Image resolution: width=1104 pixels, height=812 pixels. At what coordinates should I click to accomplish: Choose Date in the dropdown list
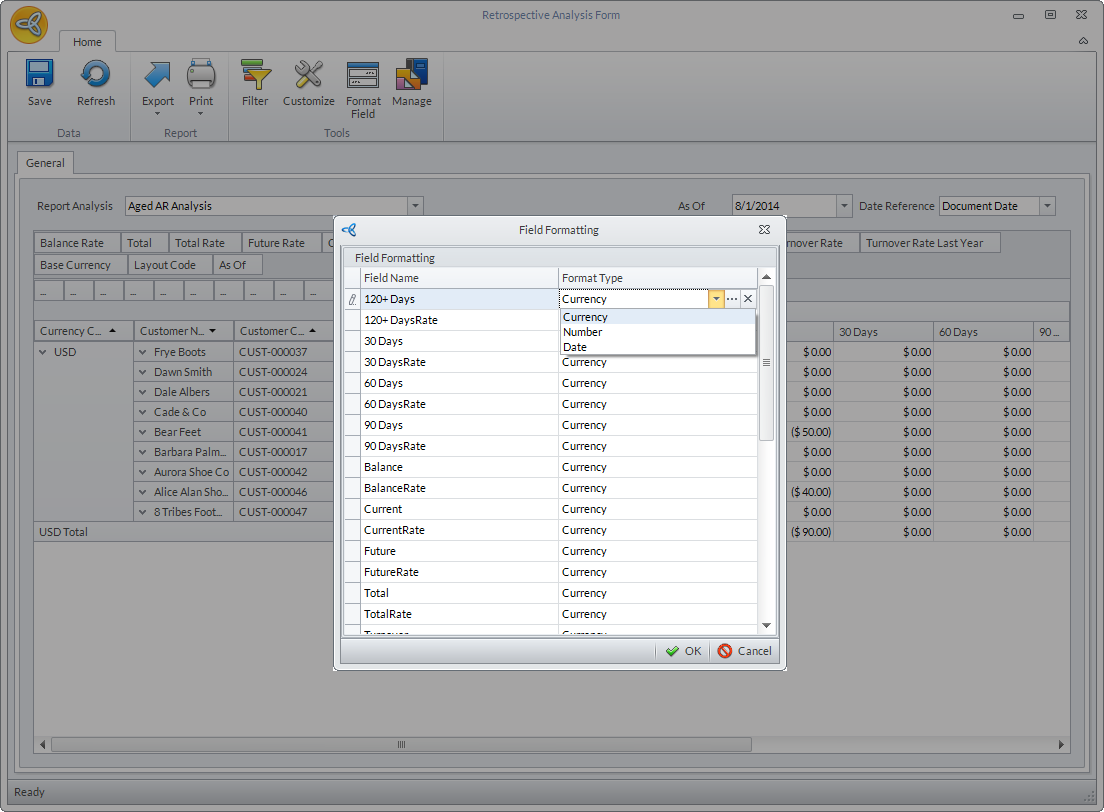coord(575,347)
